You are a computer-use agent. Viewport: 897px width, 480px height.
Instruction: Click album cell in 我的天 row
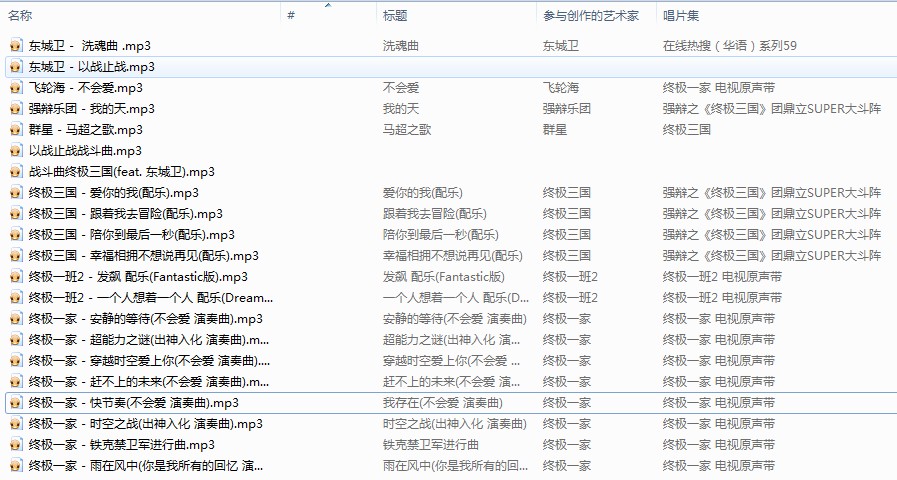(x=772, y=109)
